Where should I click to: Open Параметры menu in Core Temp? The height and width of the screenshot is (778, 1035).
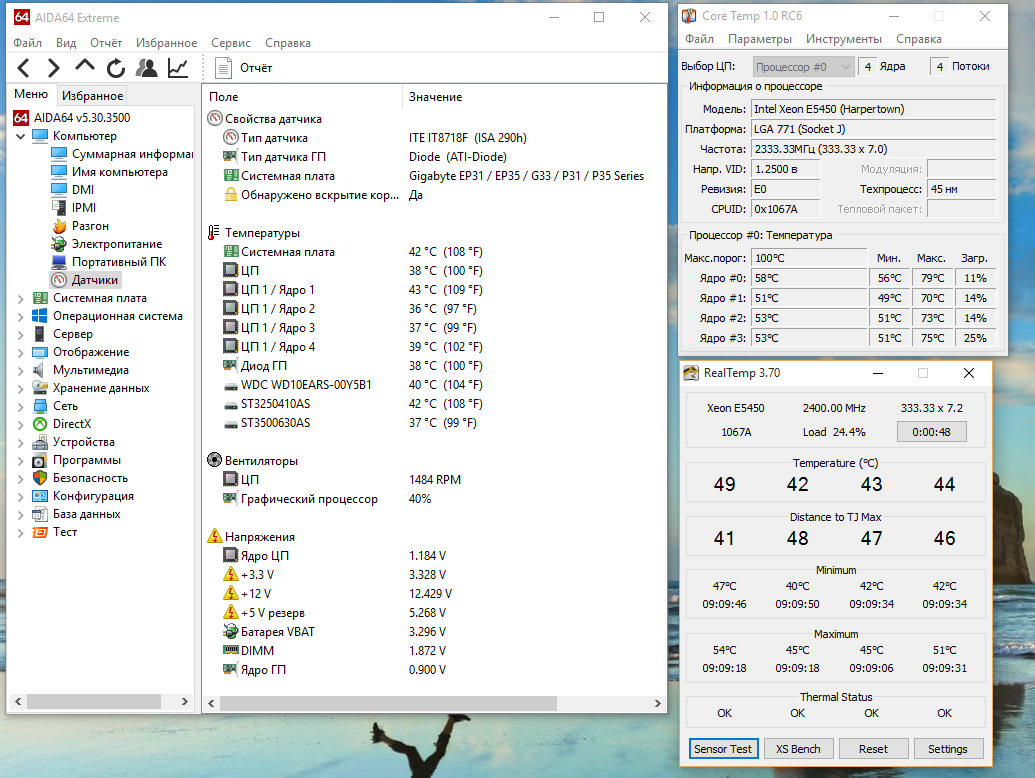coord(760,39)
